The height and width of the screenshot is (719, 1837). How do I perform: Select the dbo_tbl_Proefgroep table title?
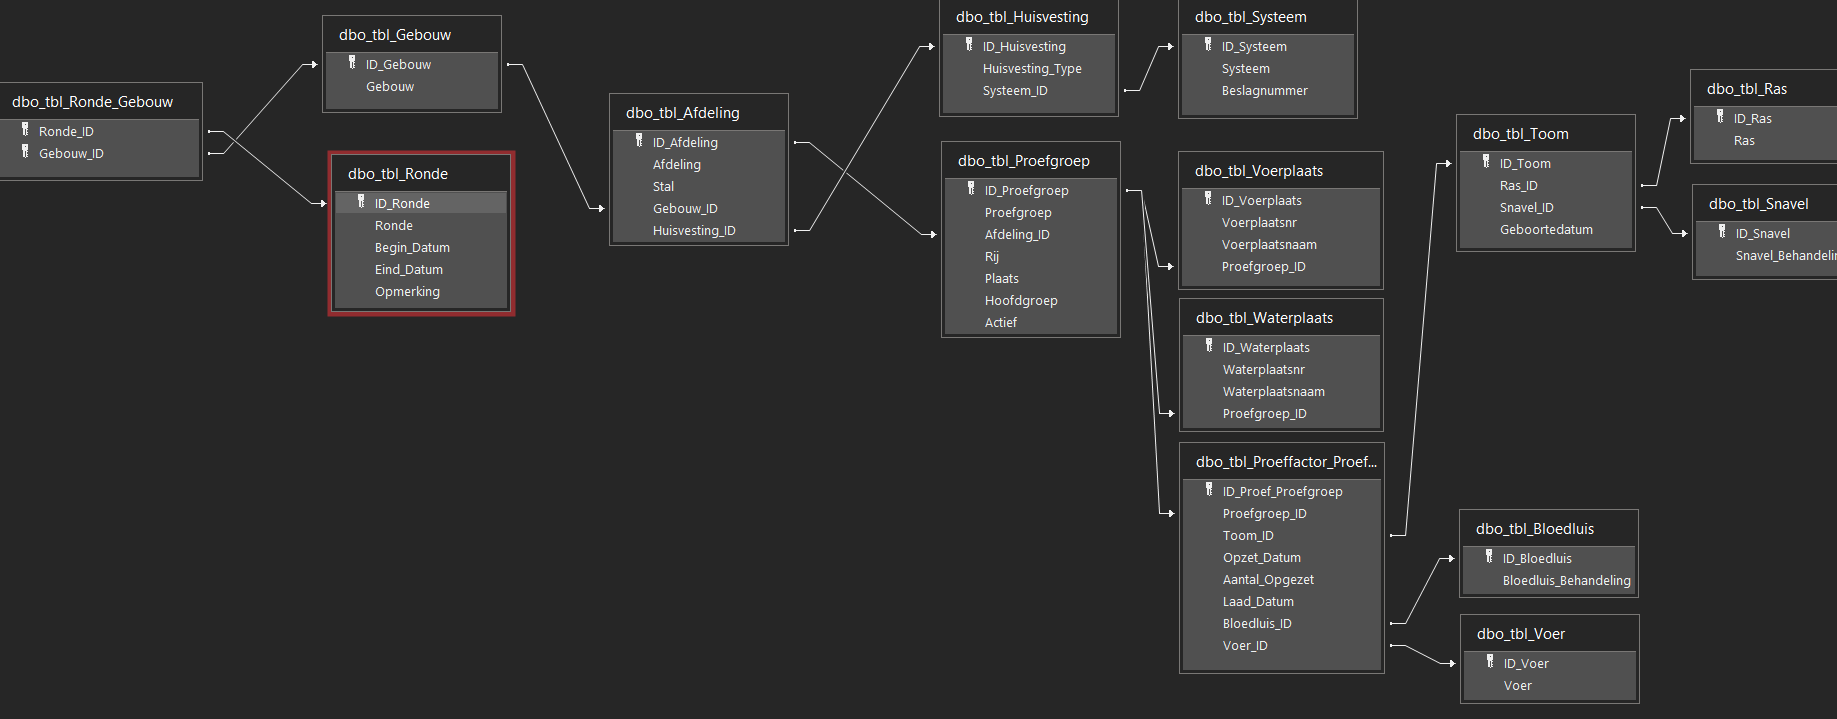point(1023,161)
